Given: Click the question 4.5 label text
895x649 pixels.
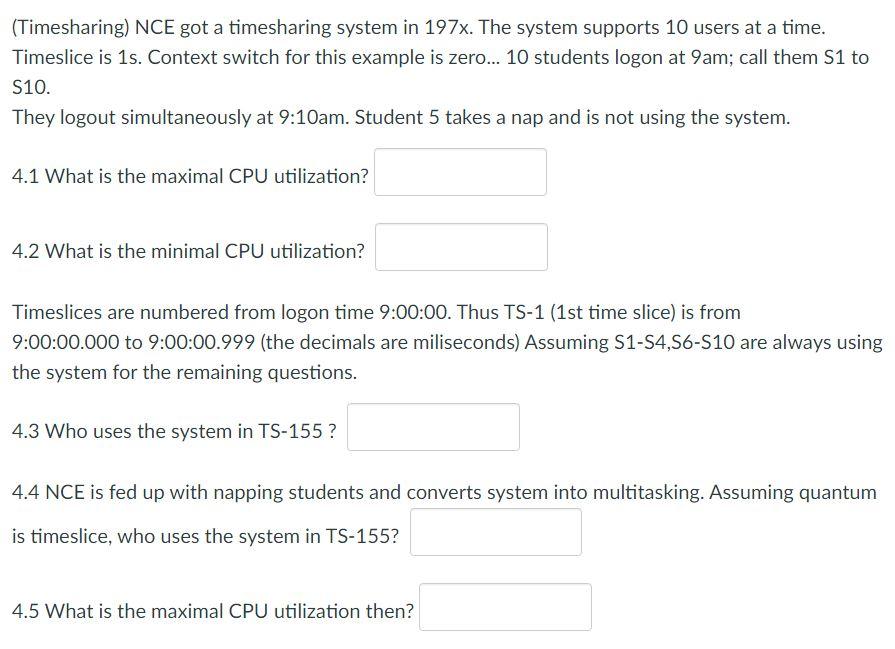Looking at the screenshot, I should pos(212,609).
